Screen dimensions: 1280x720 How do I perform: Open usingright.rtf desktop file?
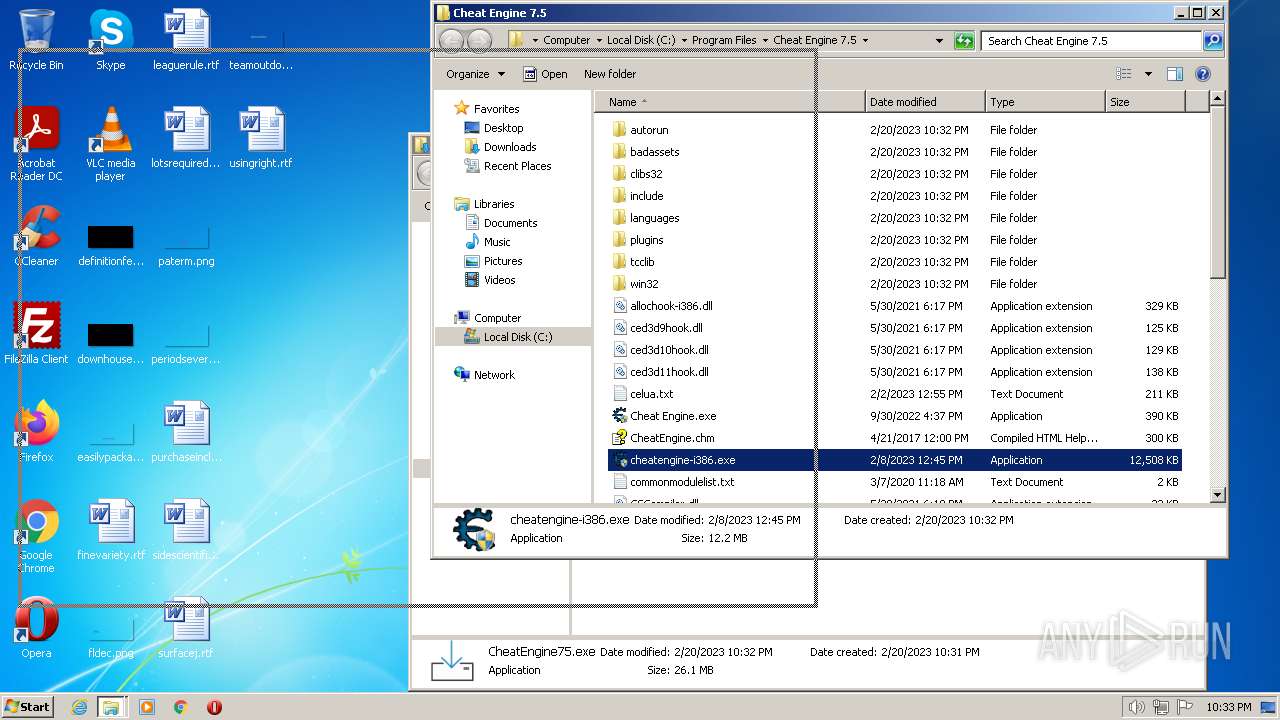(x=261, y=138)
